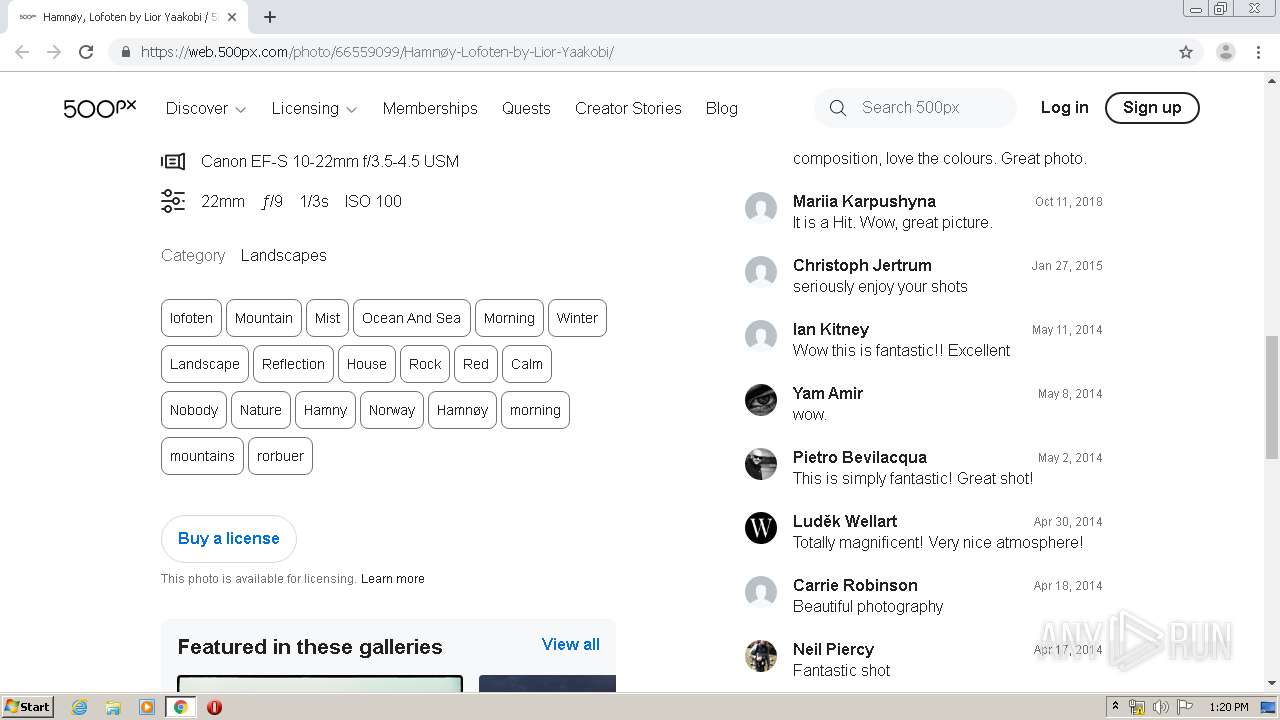Expand the Licensing dropdown
The image size is (1280, 720).
tap(314, 108)
